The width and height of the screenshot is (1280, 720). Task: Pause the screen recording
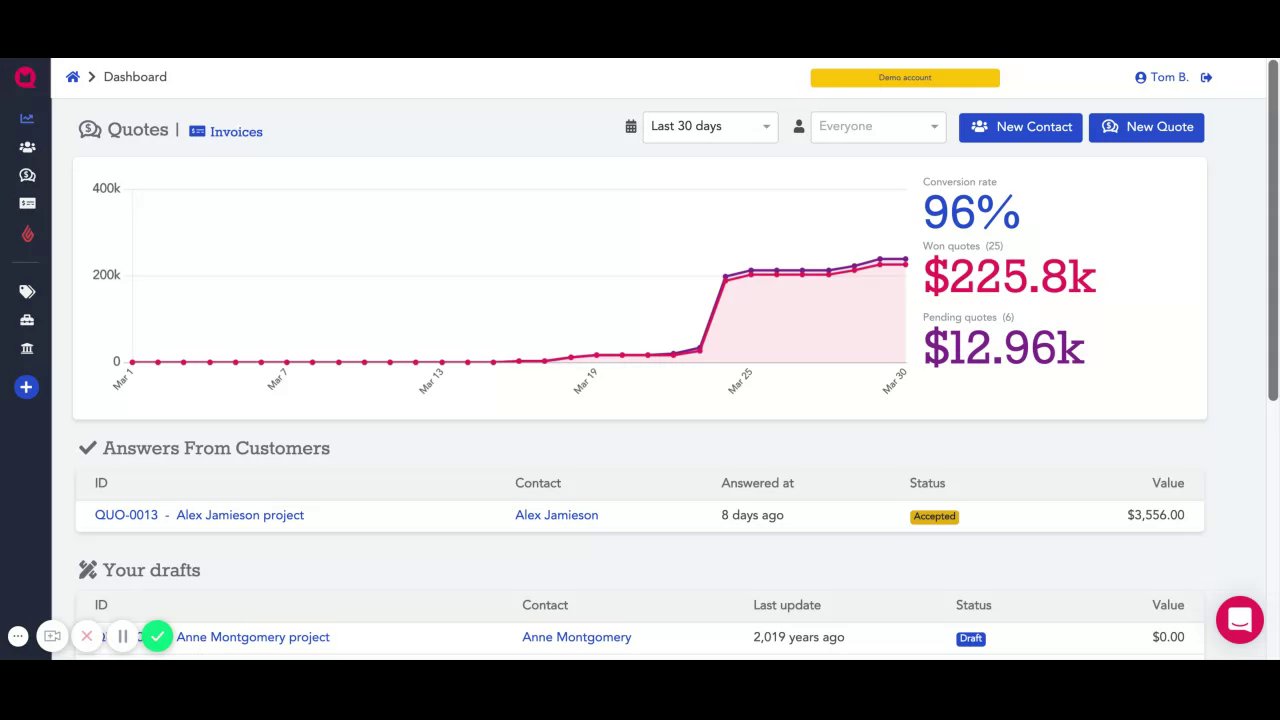tap(123, 636)
